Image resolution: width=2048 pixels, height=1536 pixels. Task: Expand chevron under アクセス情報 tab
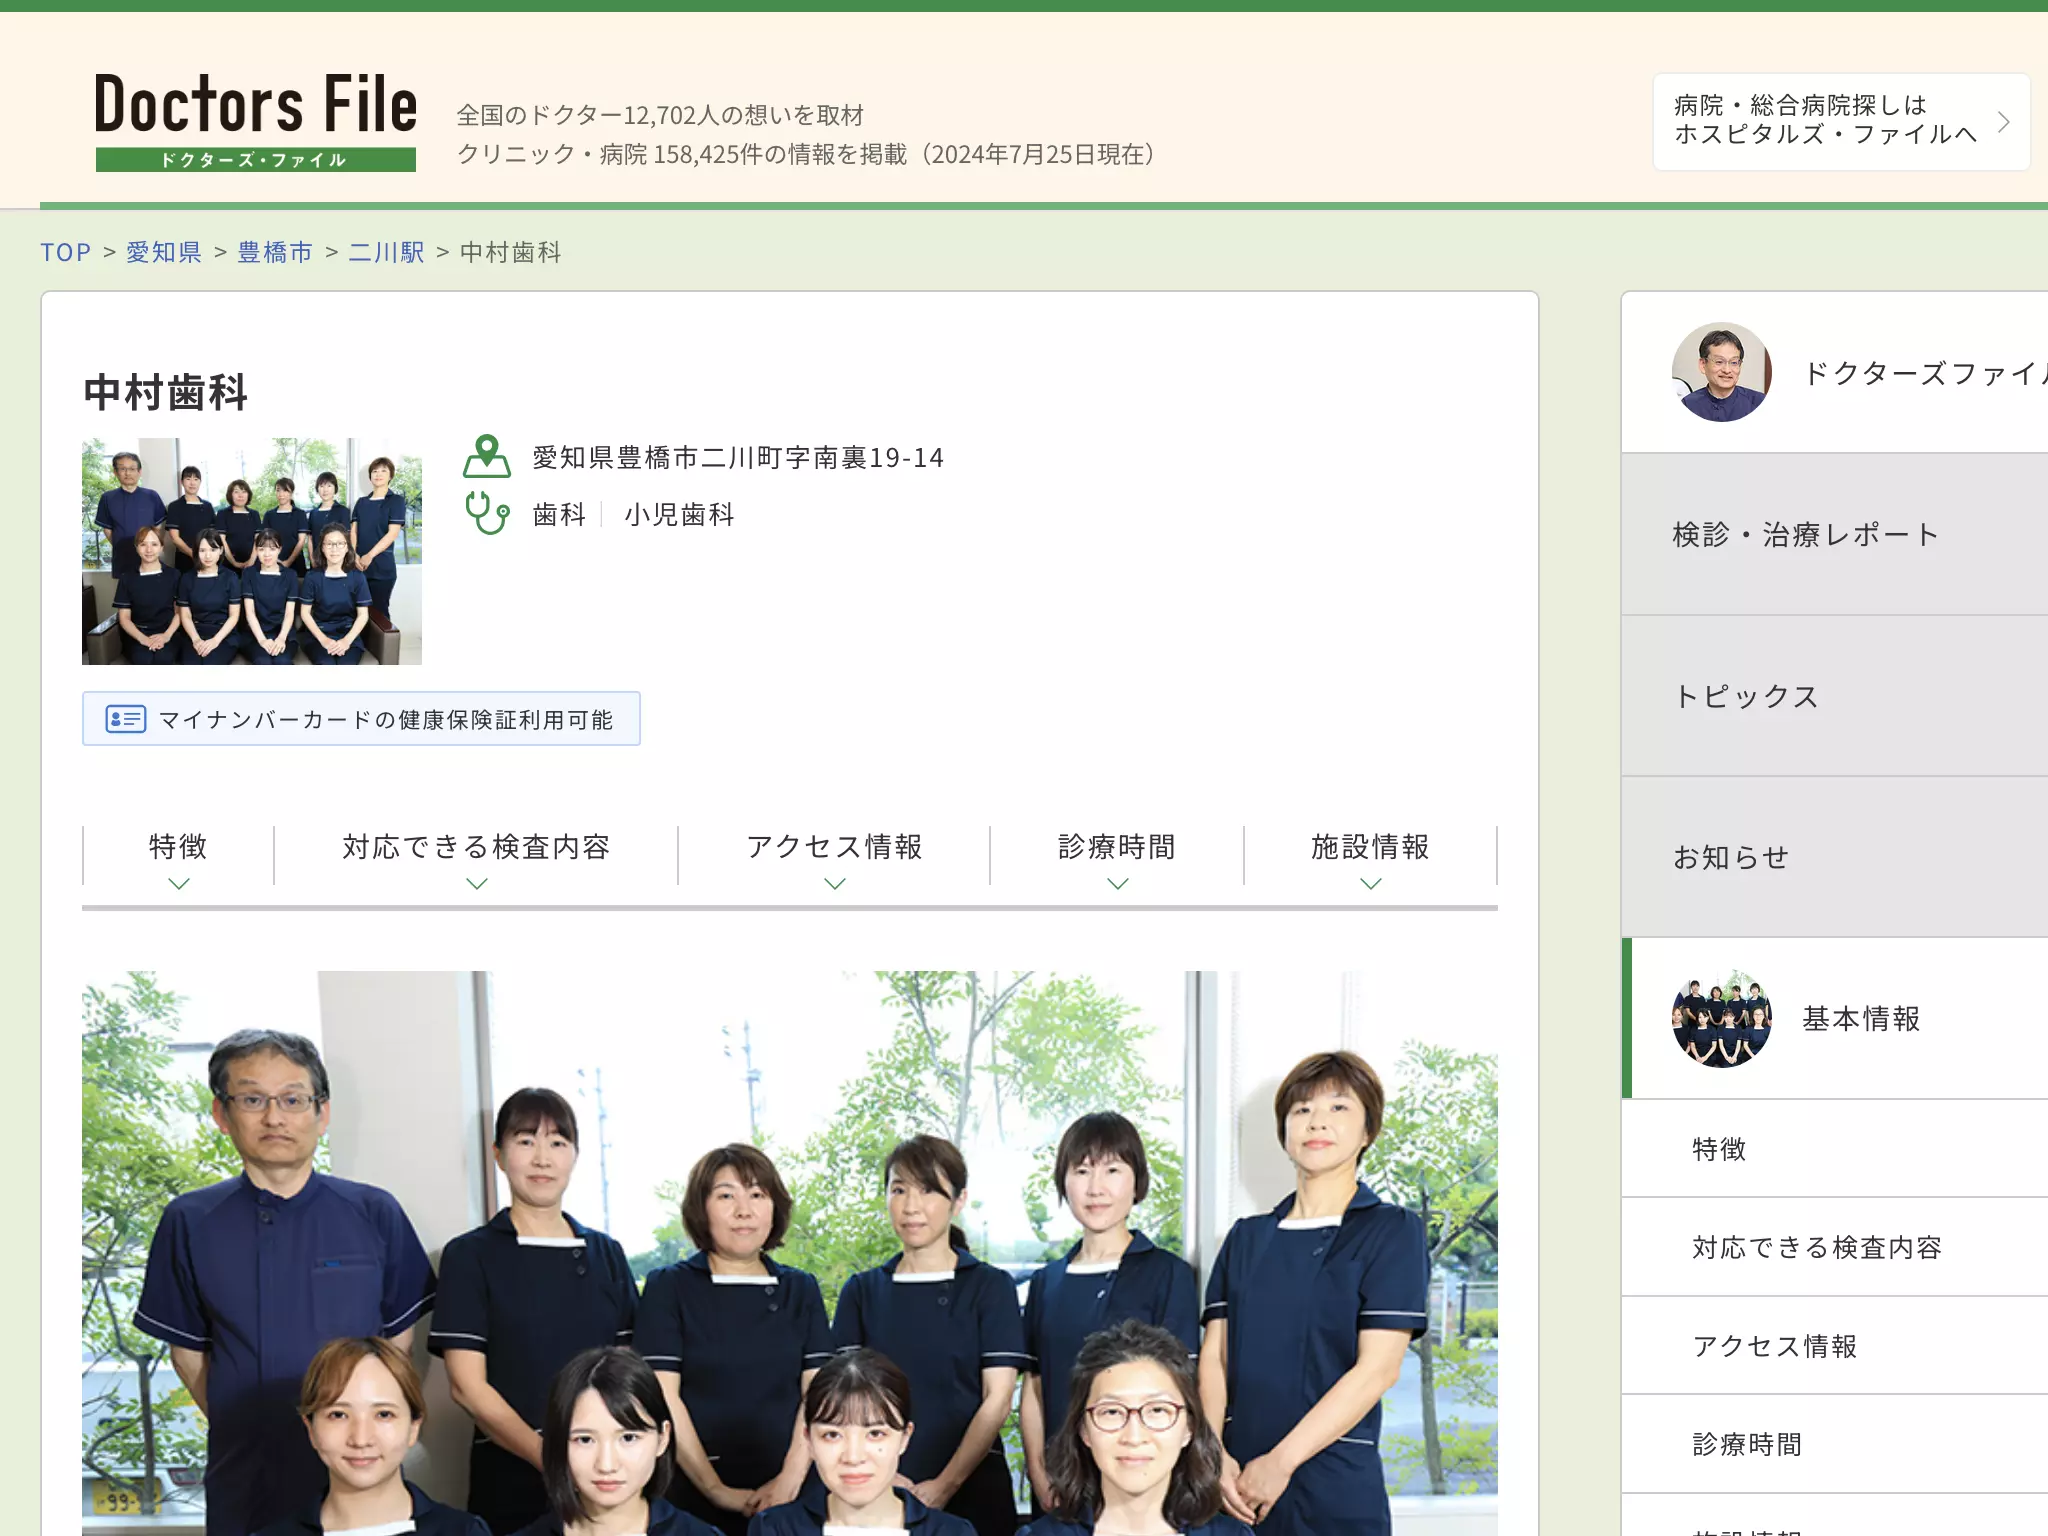pyautogui.click(x=835, y=884)
